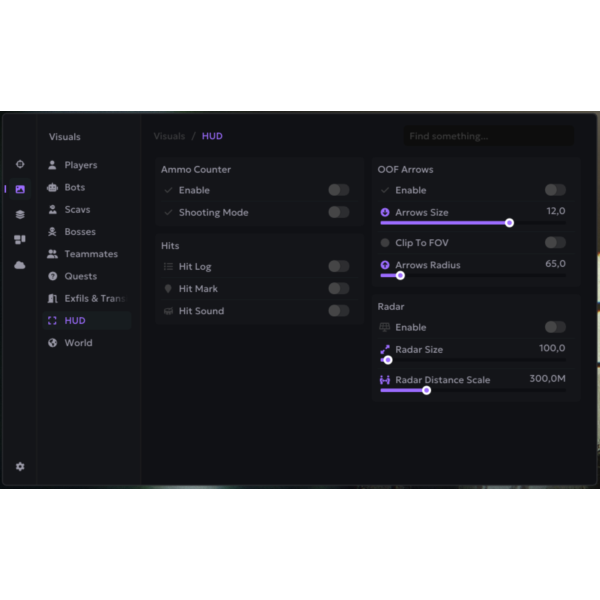This screenshot has width=600, height=600.
Task: Select the image Visuals icon in left rail
Action: coord(20,189)
